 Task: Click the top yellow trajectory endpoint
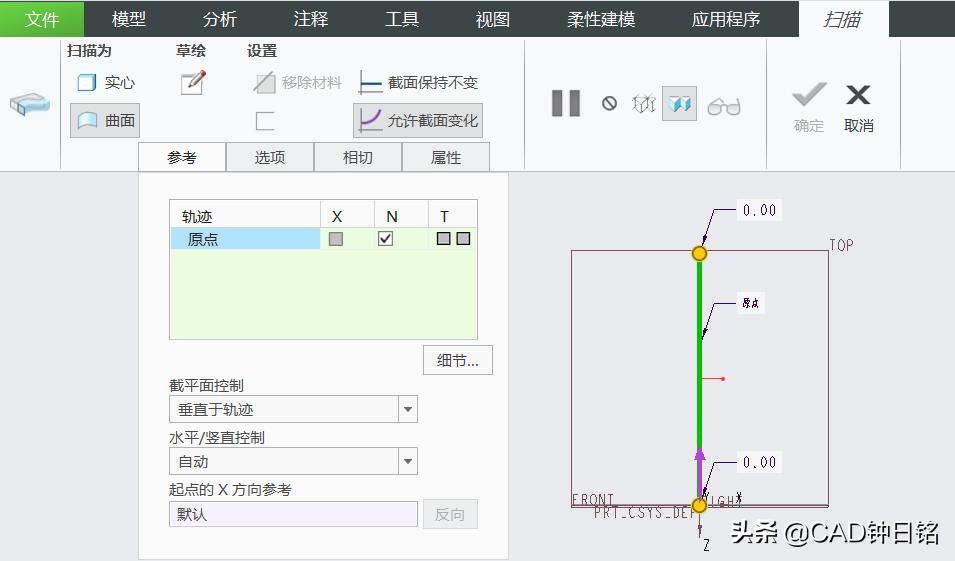click(x=699, y=253)
